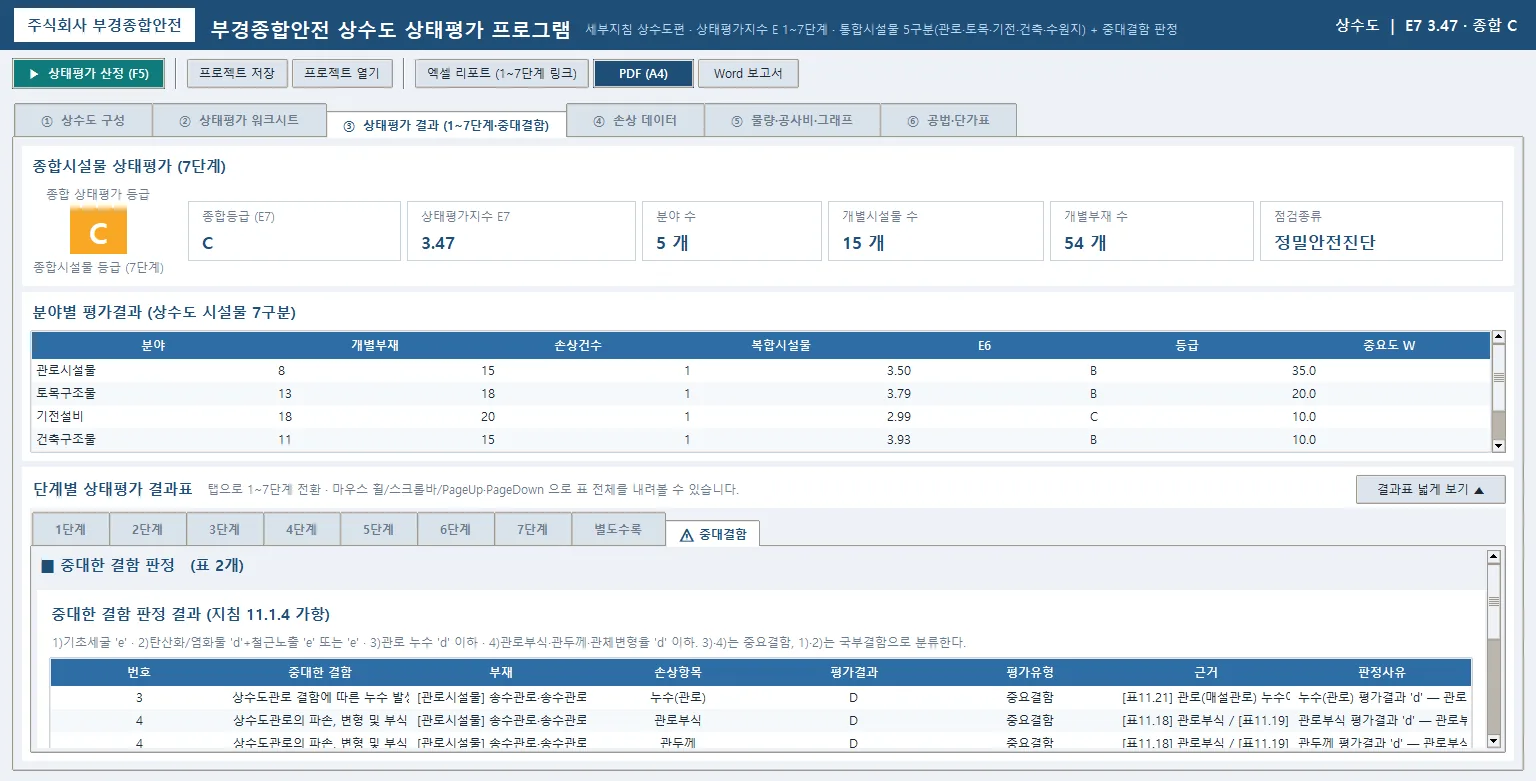
Task: Click 프로젝트 저장 button
Action: 238,74
